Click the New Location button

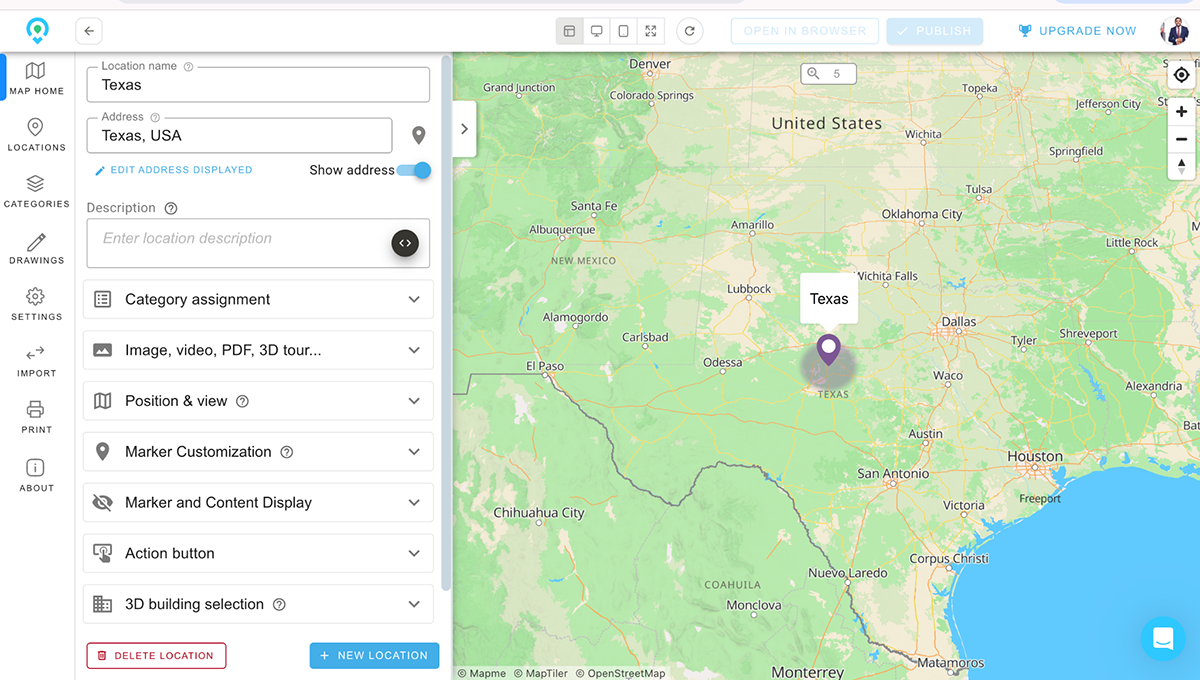click(374, 655)
